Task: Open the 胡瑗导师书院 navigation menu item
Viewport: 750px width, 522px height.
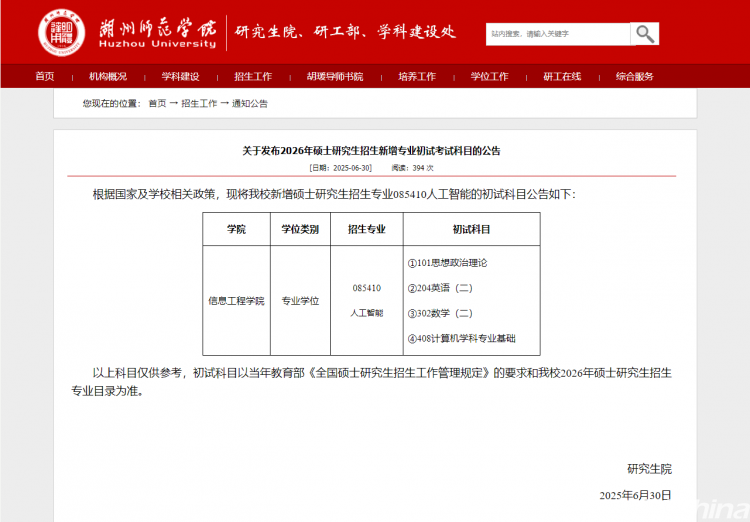Action: point(335,77)
